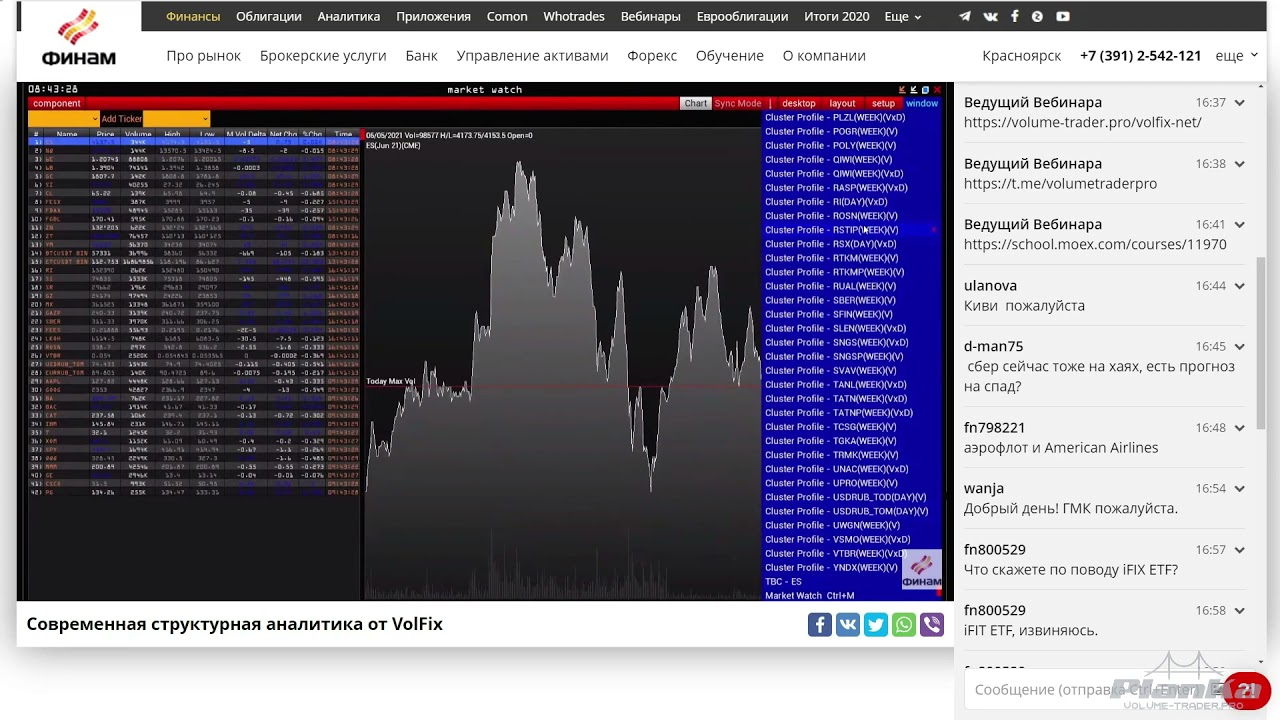Image resolution: width=1280 pixels, height=720 pixels.
Task: Open the Finam logo homepage
Action: pos(78,38)
